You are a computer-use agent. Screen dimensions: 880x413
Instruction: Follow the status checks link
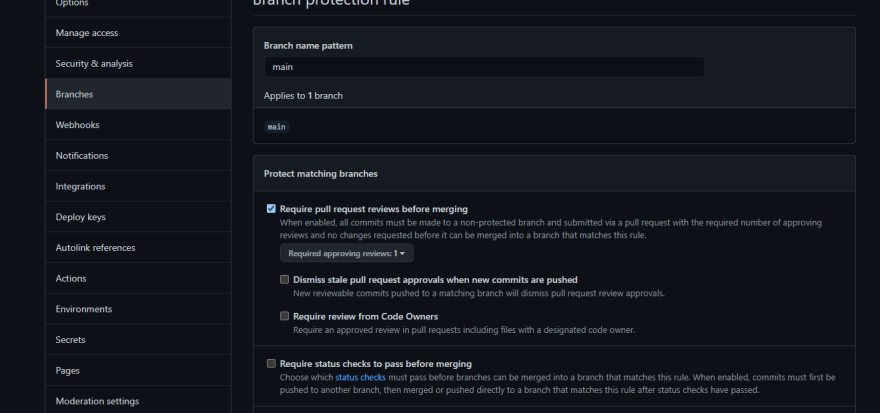coord(360,377)
